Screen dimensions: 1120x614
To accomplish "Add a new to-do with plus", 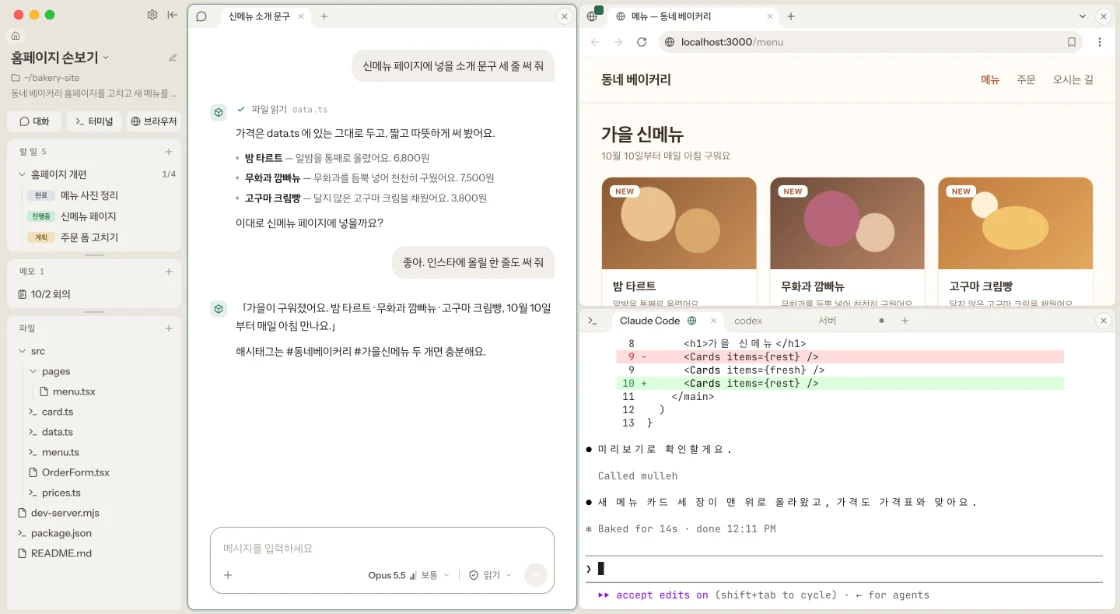I will (169, 151).
